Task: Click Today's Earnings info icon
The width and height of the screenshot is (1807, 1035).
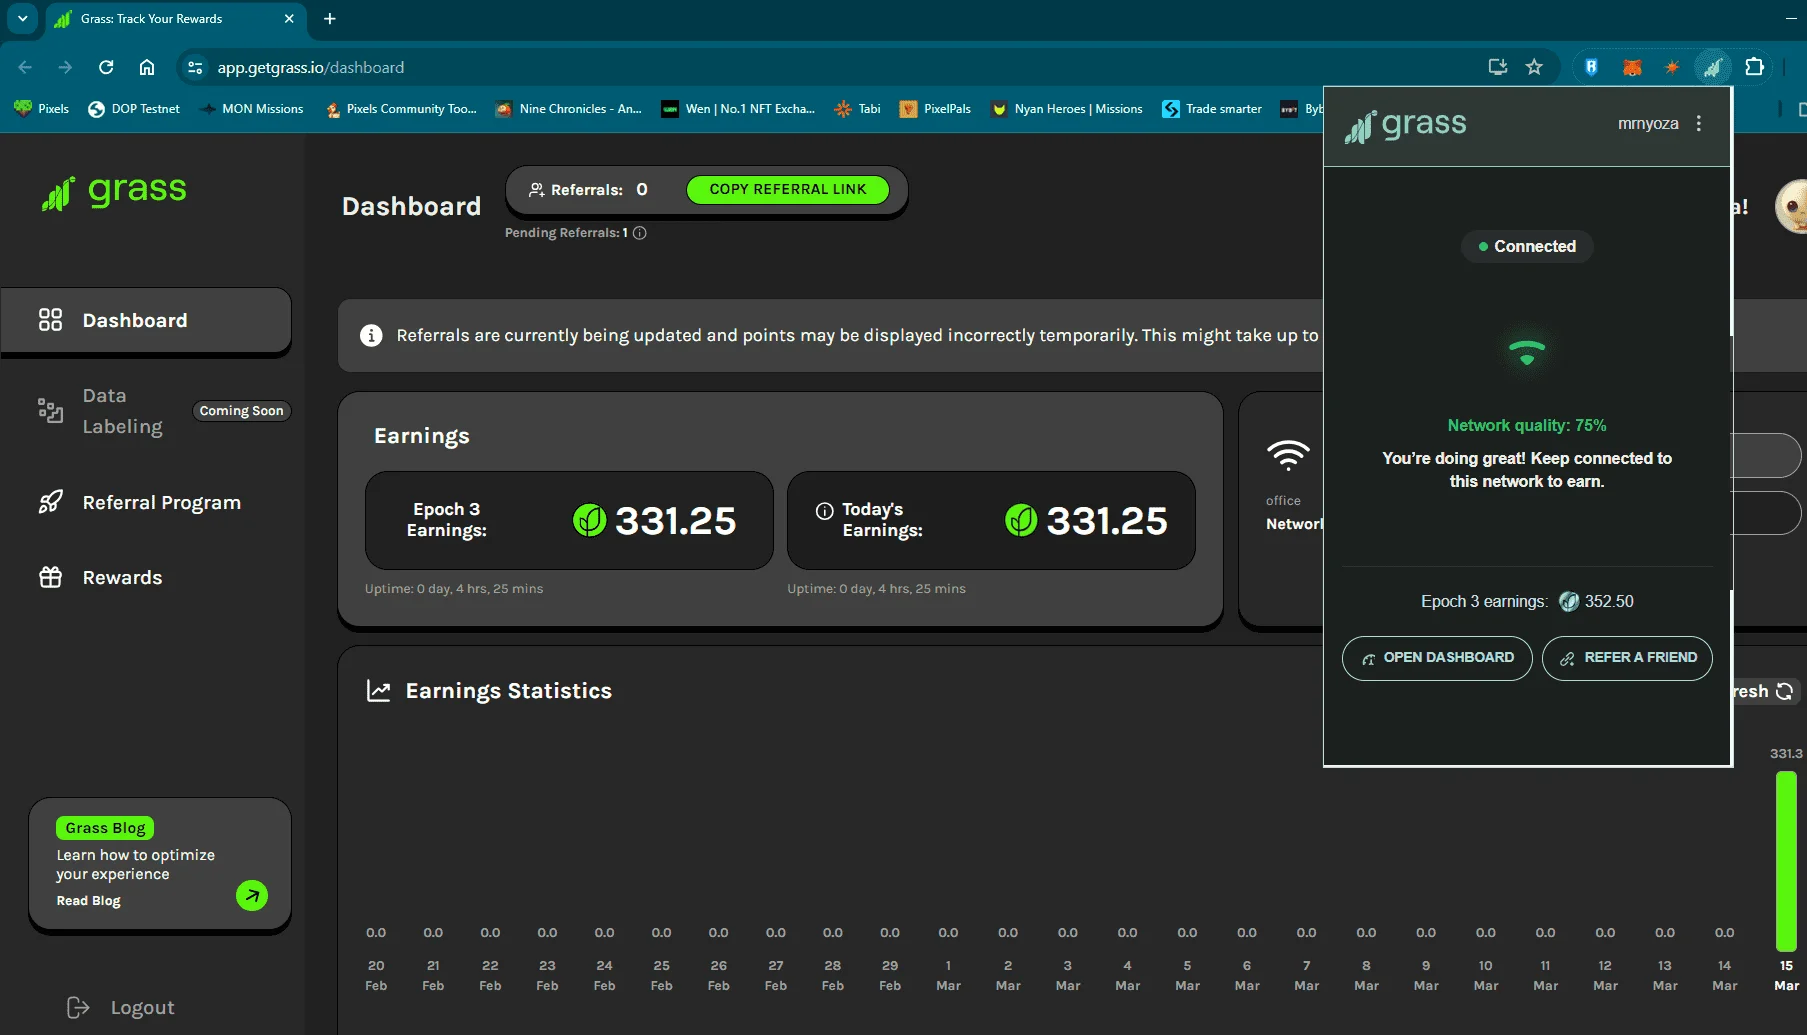Action: pyautogui.click(x=825, y=511)
